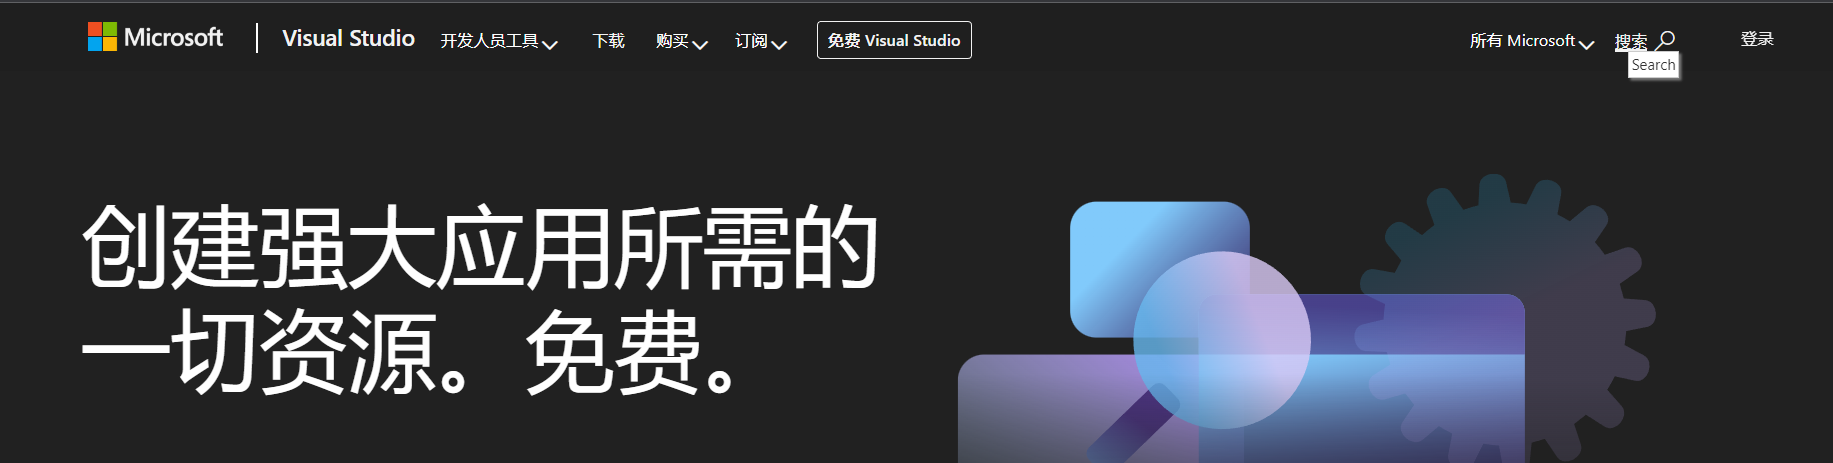This screenshot has height=463, width=1833.
Task: Click the search magnifier icon
Action: pyautogui.click(x=1665, y=40)
